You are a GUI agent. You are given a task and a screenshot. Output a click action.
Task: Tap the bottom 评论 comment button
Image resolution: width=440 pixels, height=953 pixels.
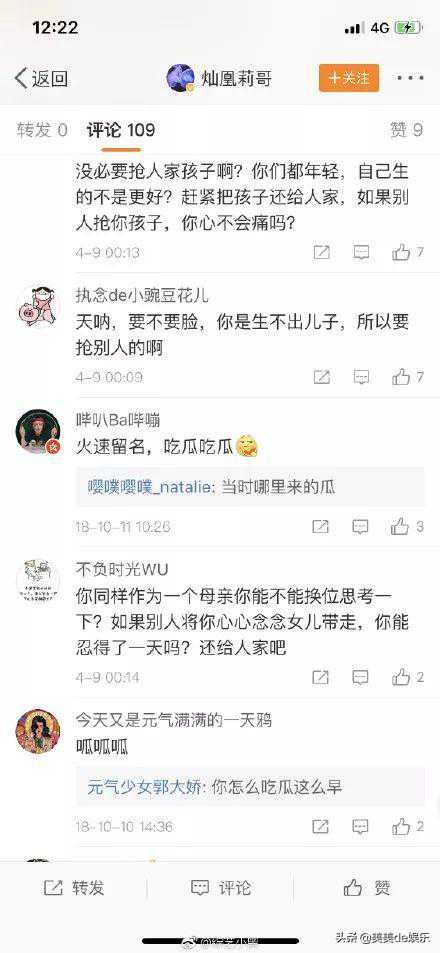pyautogui.click(x=220, y=888)
